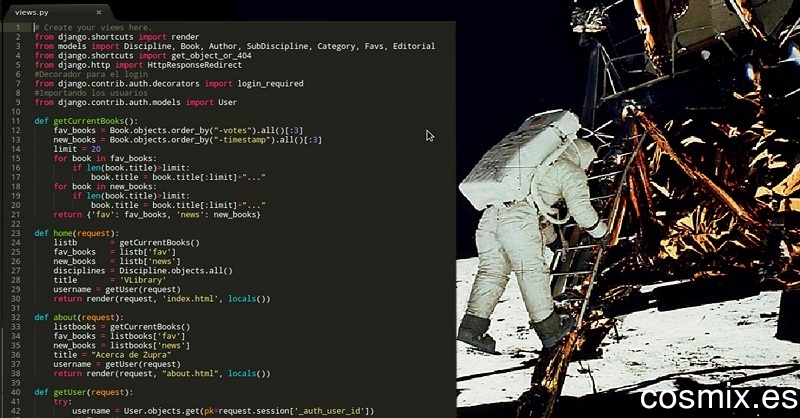This screenshot has width=800, height=418.
Task: Click gutter line number 11
Action: click(x=15, y=121)
